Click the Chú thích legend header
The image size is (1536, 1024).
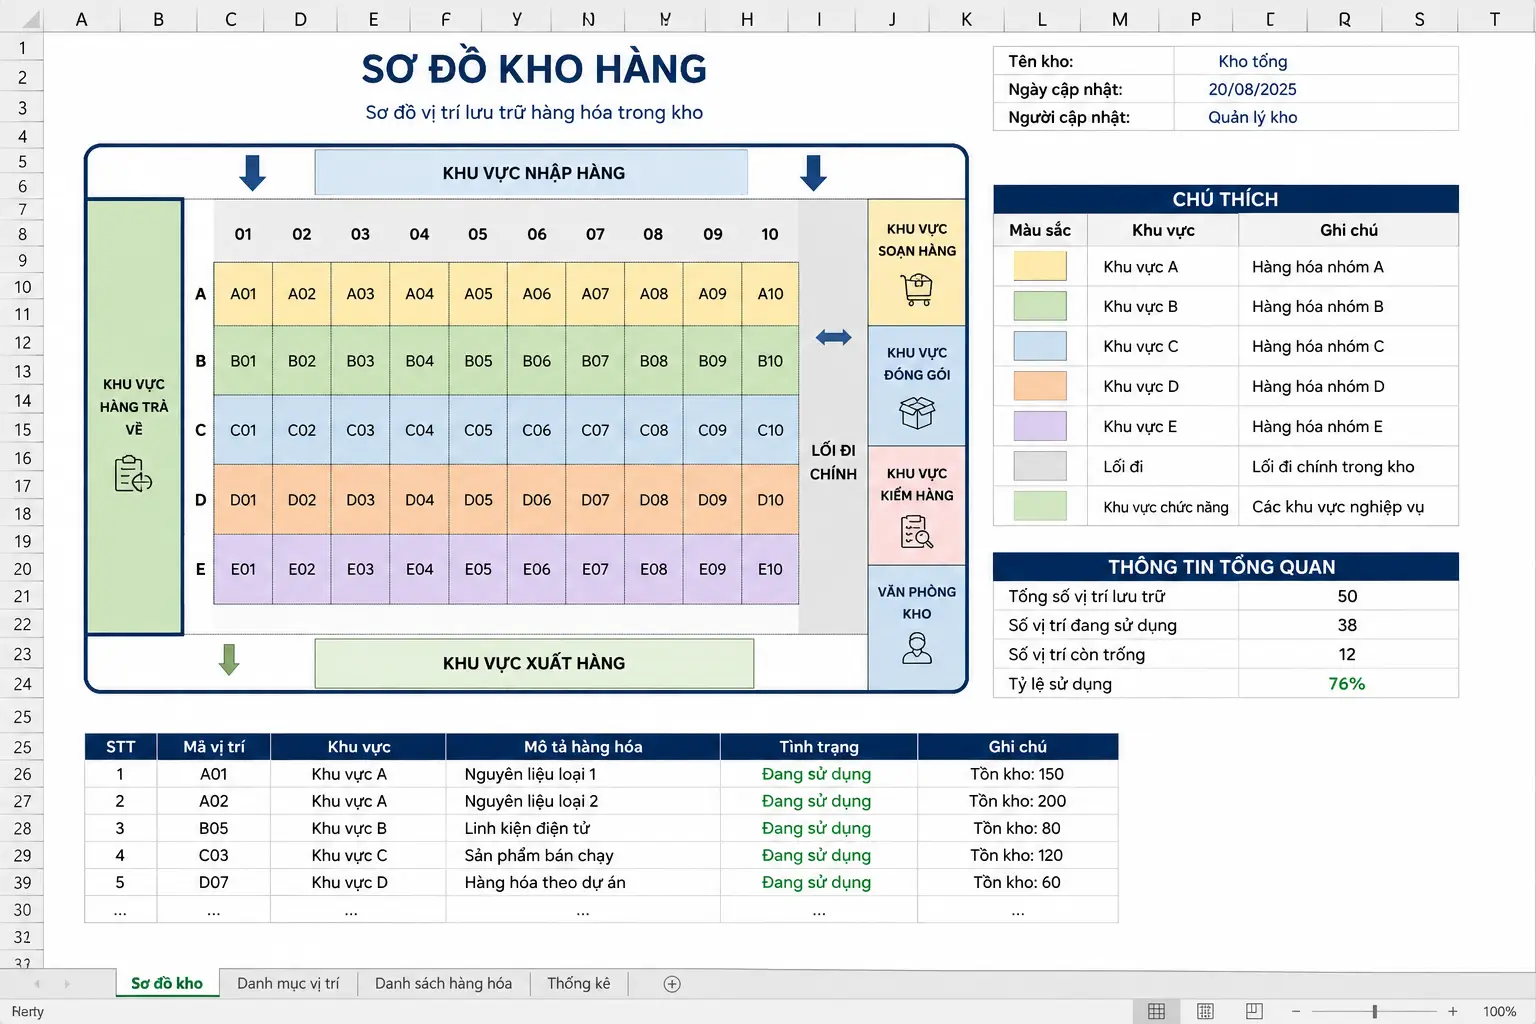coord(1225,199)
